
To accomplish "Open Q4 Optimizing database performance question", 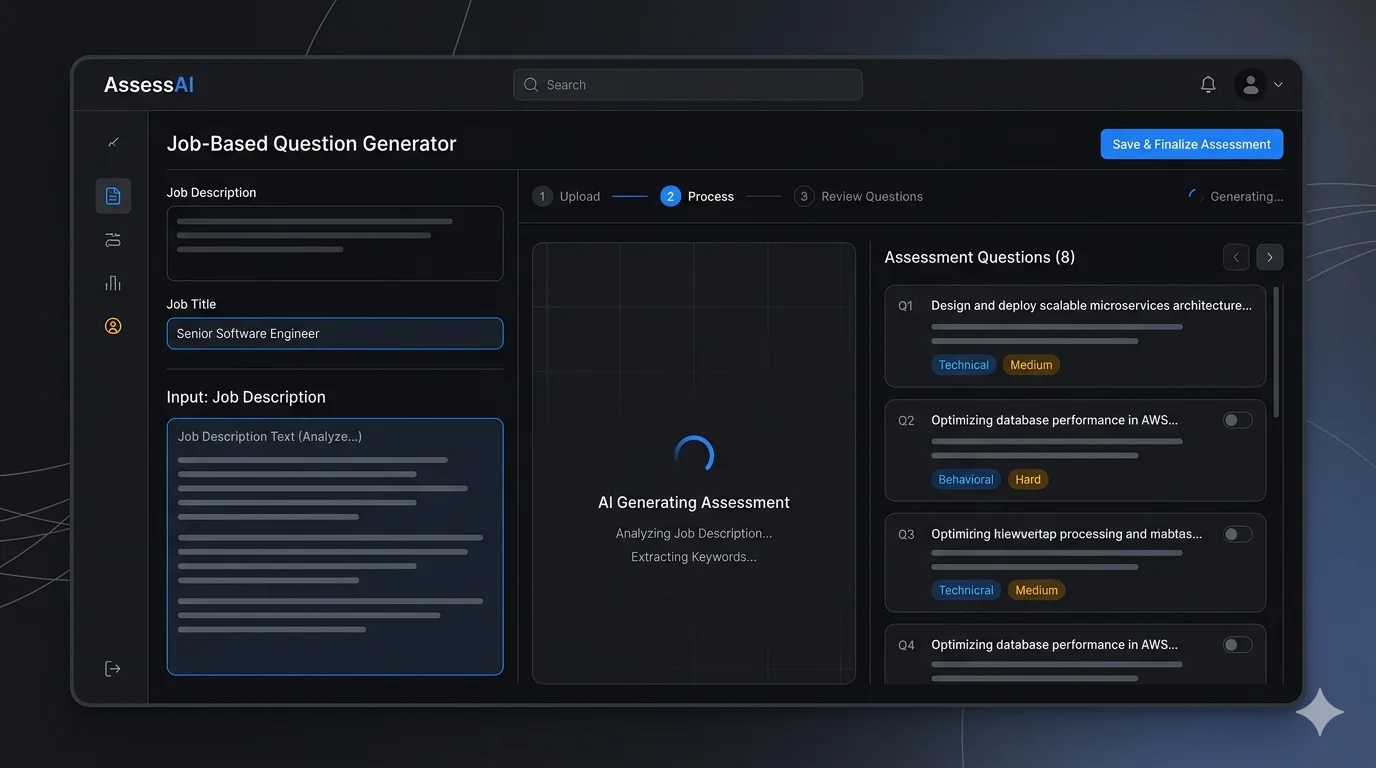I will coord(1054,645).
